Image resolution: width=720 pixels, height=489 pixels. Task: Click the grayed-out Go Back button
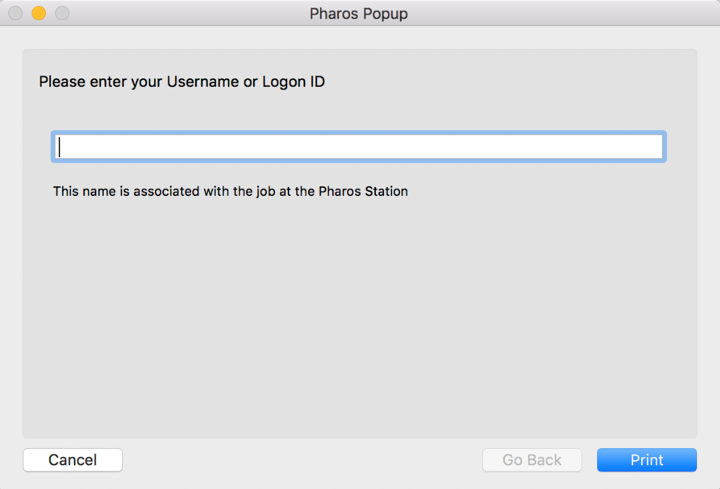532,460
